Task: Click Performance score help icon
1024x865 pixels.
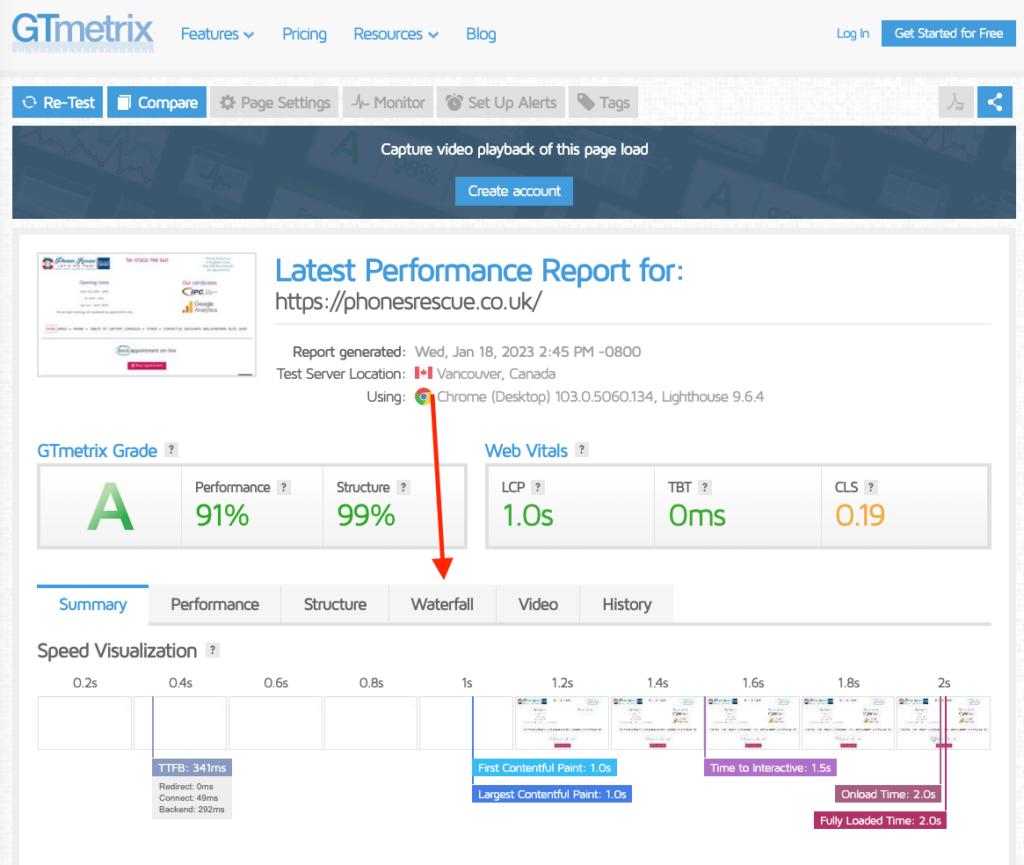Action: click(x=283, y=487)
